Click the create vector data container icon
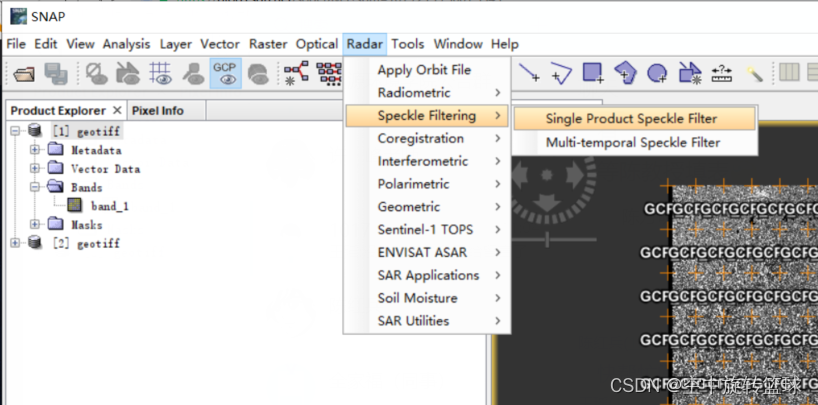 (x=690, y=74)
